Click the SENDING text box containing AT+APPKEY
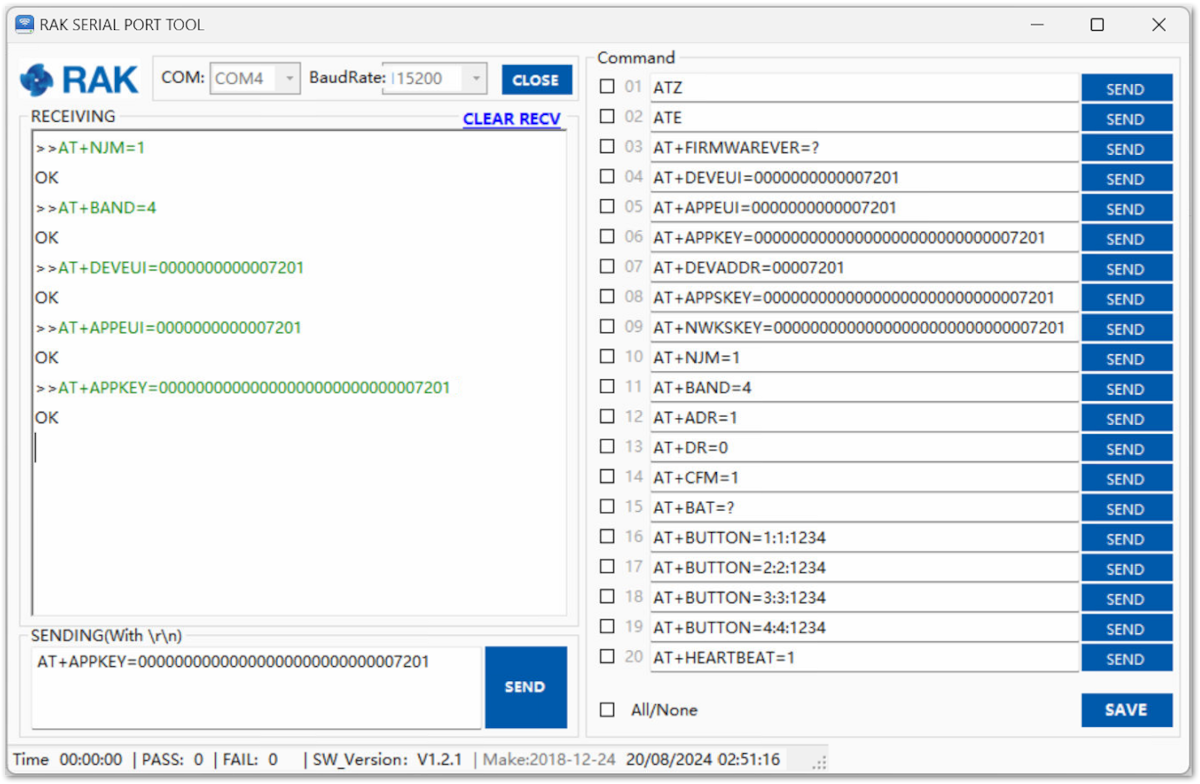The height and width of the screenshot is (784, 1200). (256, 687)
